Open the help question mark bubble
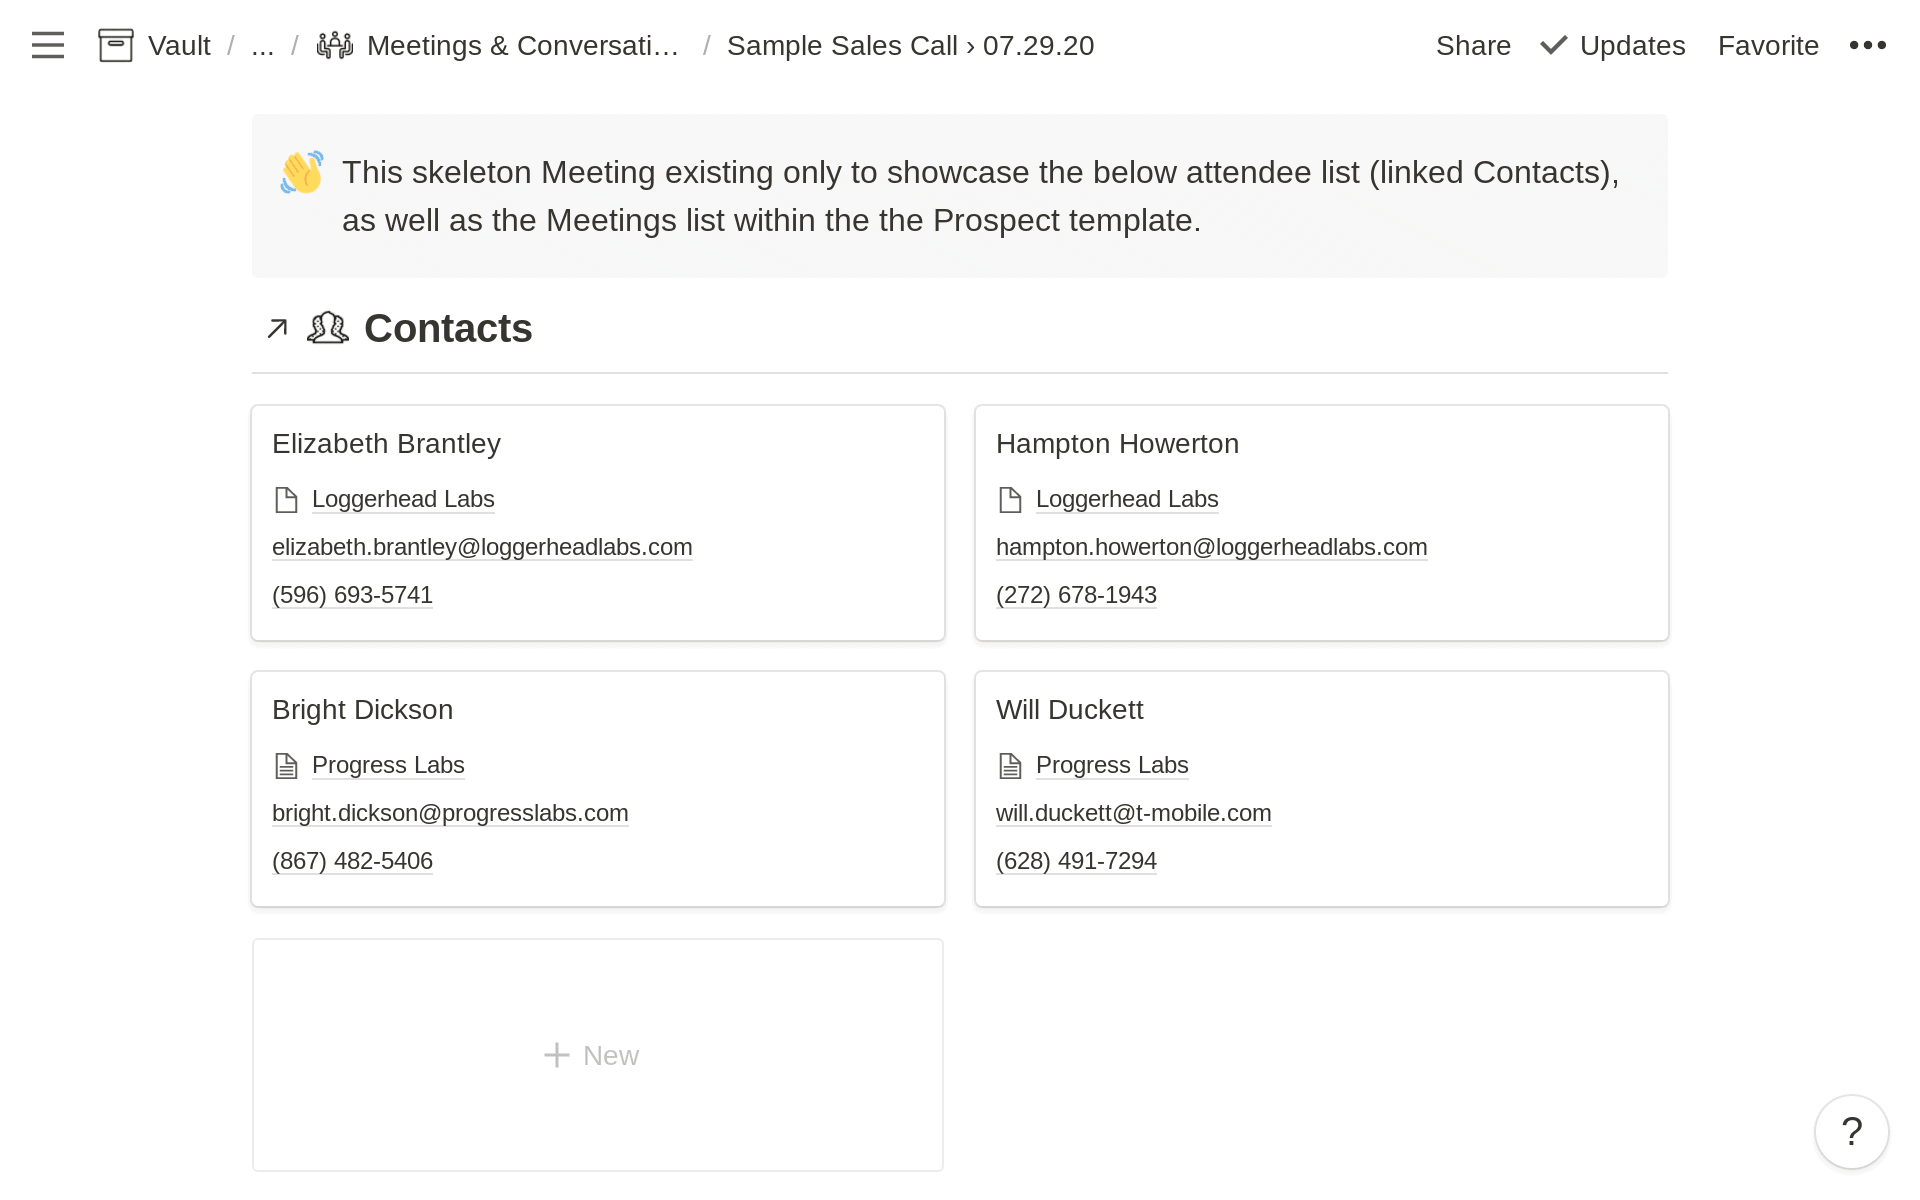1920x1200 pixels. coord(1851,1131)
